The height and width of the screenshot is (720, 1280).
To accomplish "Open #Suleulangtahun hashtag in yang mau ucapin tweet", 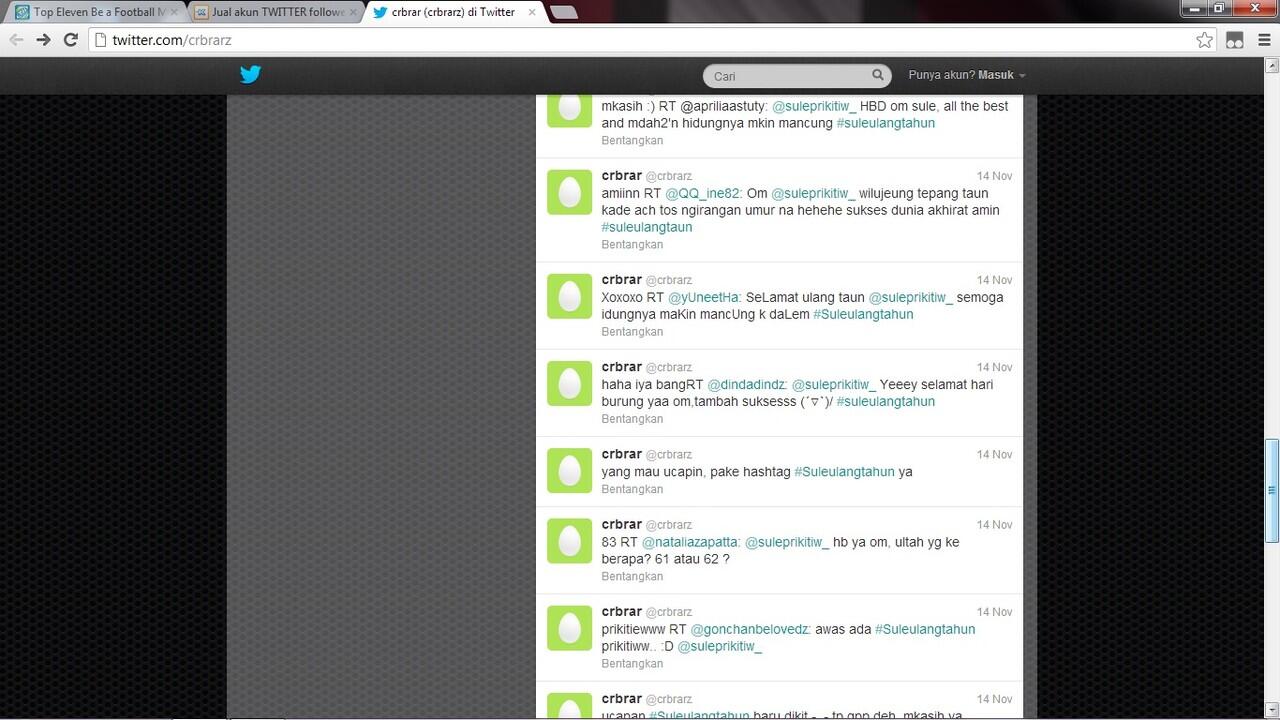I will tap(844, 472).
